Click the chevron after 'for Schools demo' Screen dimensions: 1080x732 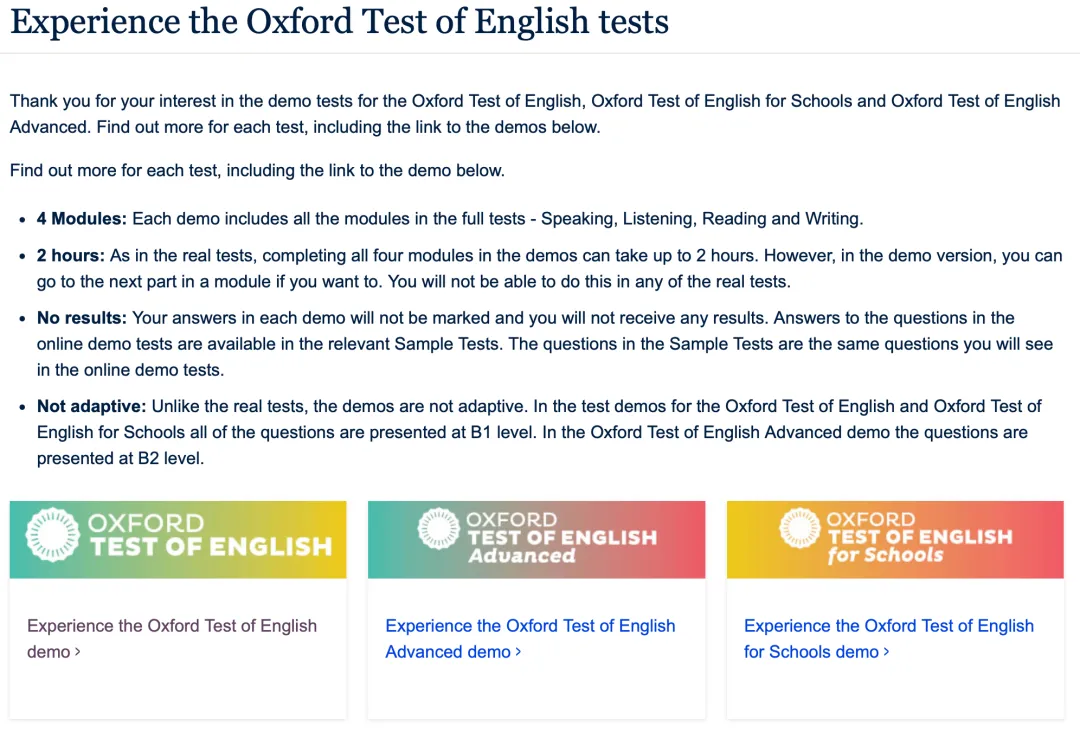(x=886, y=652)
